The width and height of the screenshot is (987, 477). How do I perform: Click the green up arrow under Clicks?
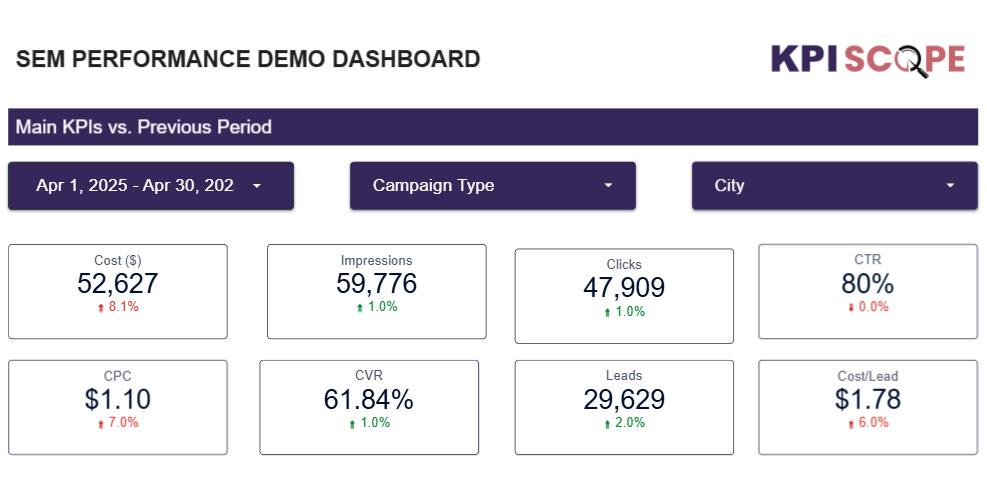[607, 312]
